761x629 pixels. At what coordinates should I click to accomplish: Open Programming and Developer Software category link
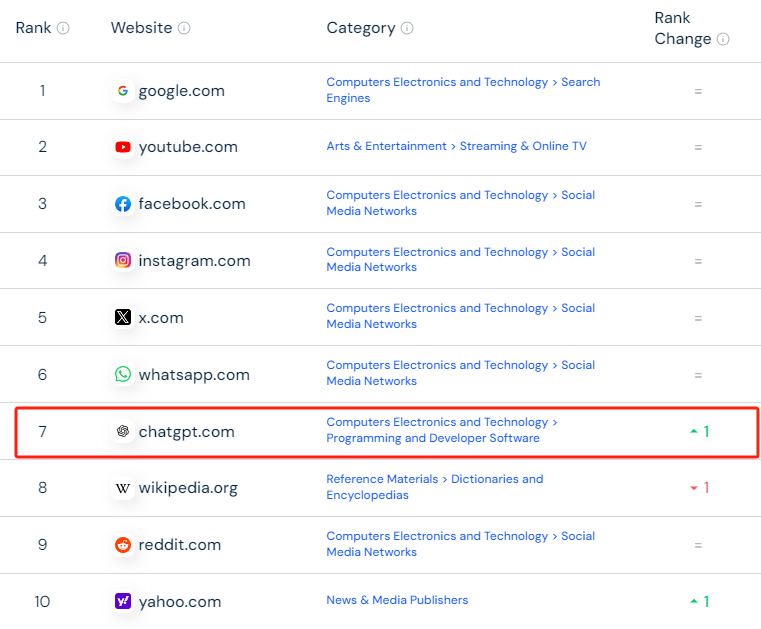pos(433,438)
